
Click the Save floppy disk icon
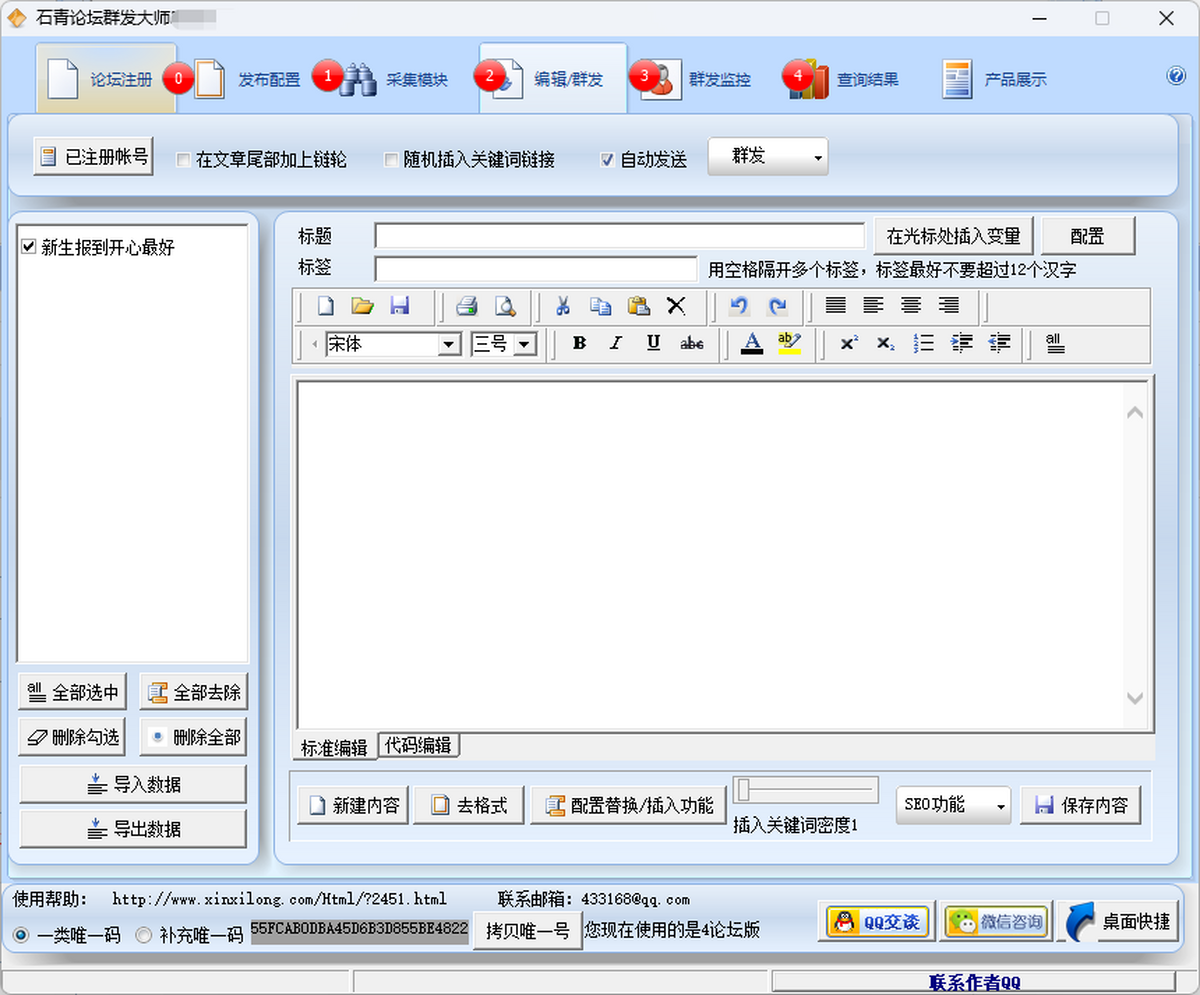click(399, 306)
